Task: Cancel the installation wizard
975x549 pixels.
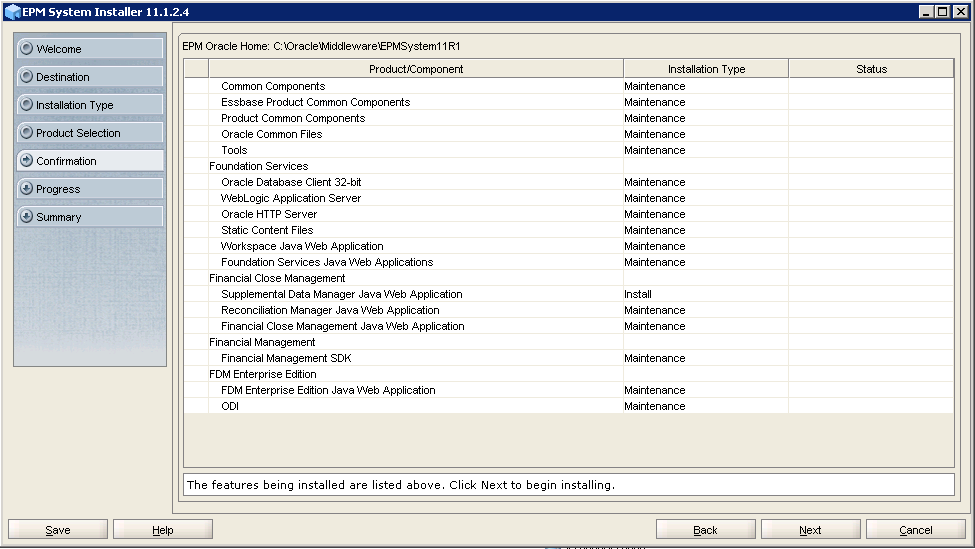Action: click(915, 530)
